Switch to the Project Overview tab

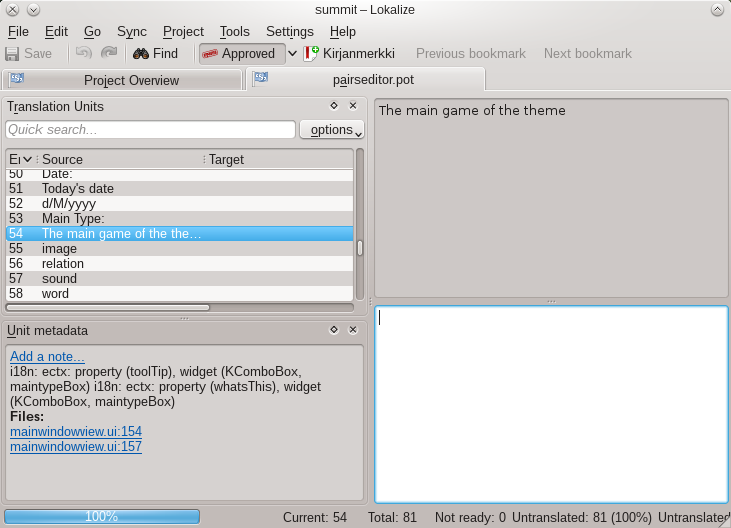[131, 80]
